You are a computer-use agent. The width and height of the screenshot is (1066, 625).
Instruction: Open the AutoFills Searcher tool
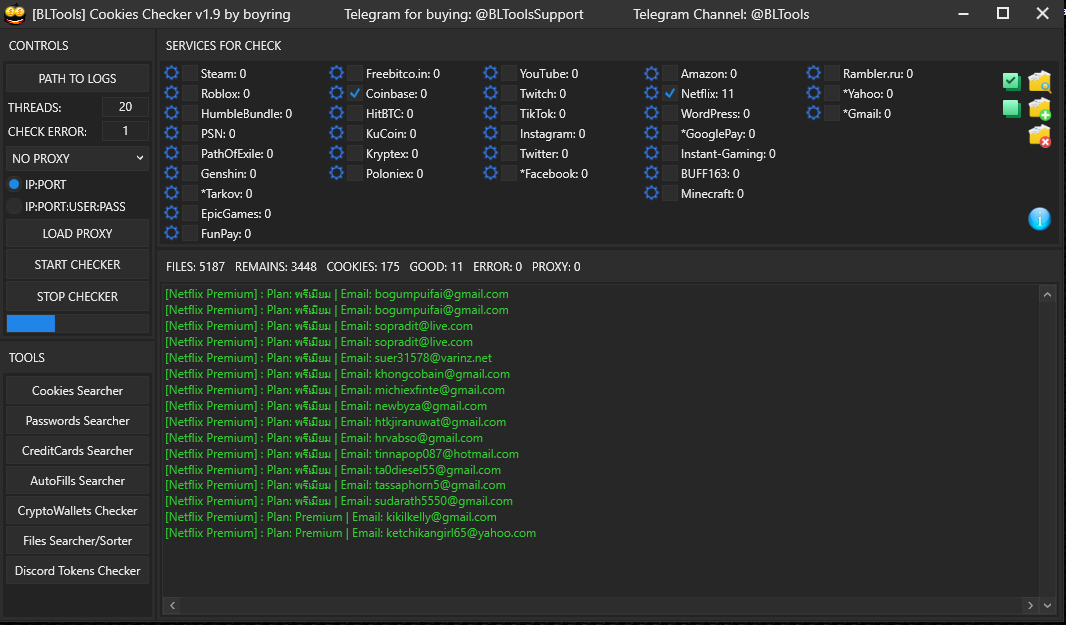(78, 480)
